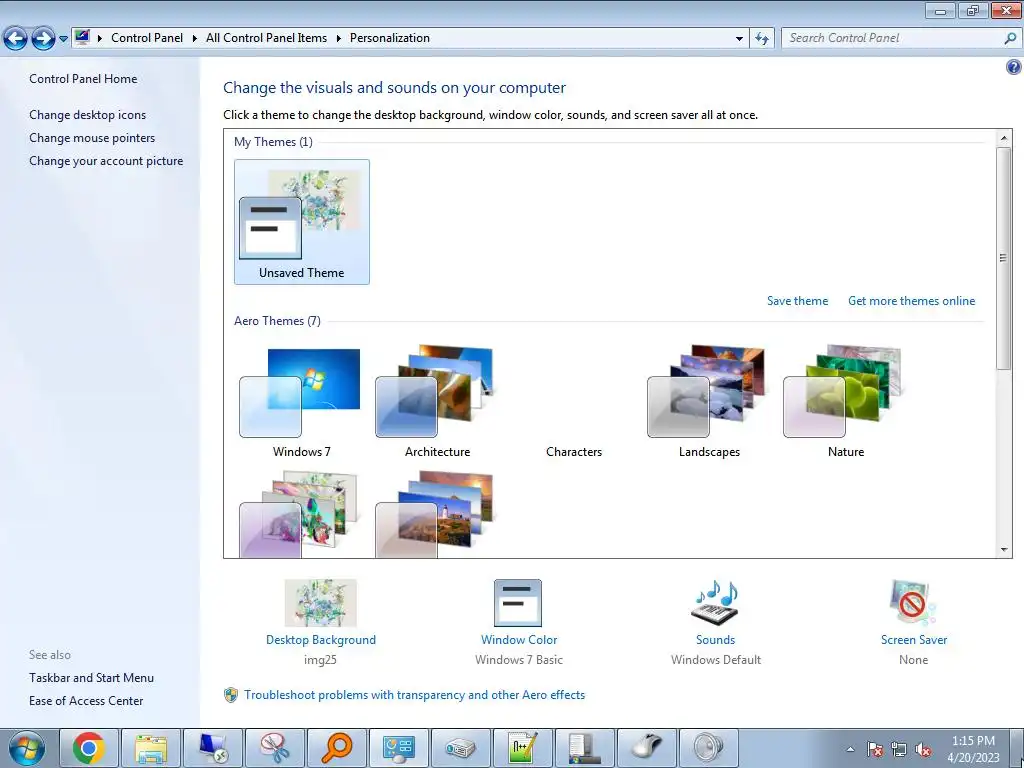This screenshot has width=1024, height=768.
Task: Open Screen Saver settings icon
Action: [913, 603]
